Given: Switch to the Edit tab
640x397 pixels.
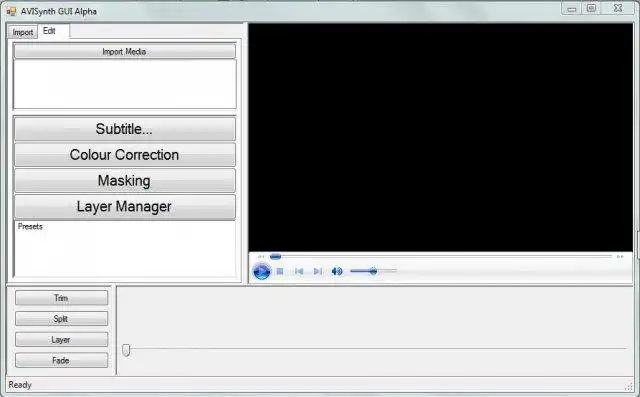Looking at the screenshot, I should point(54,31).
